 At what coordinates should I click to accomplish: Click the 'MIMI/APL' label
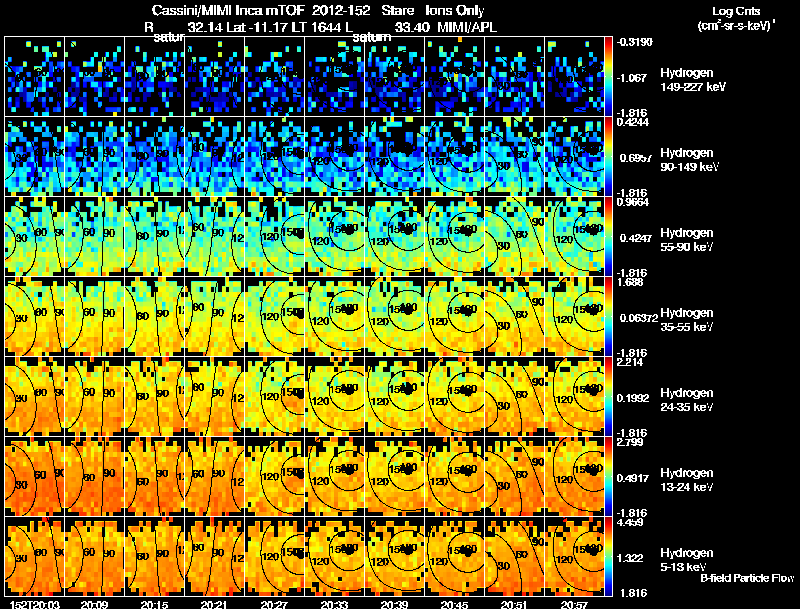(467, 27)
